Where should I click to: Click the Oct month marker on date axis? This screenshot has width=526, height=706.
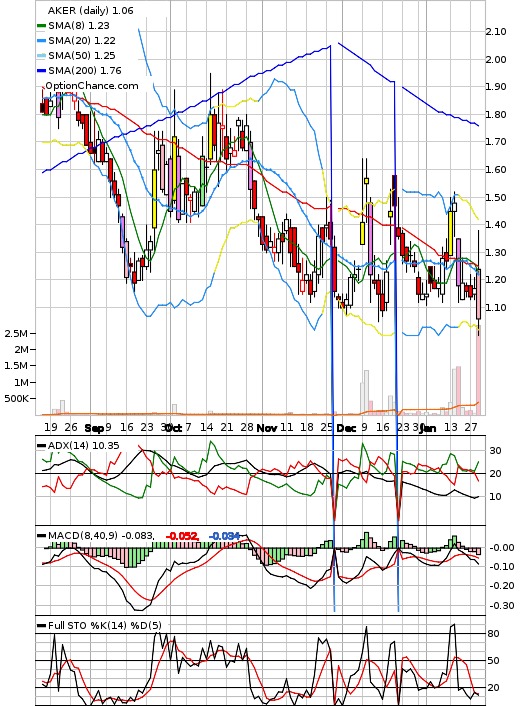[x=173, y=428]
